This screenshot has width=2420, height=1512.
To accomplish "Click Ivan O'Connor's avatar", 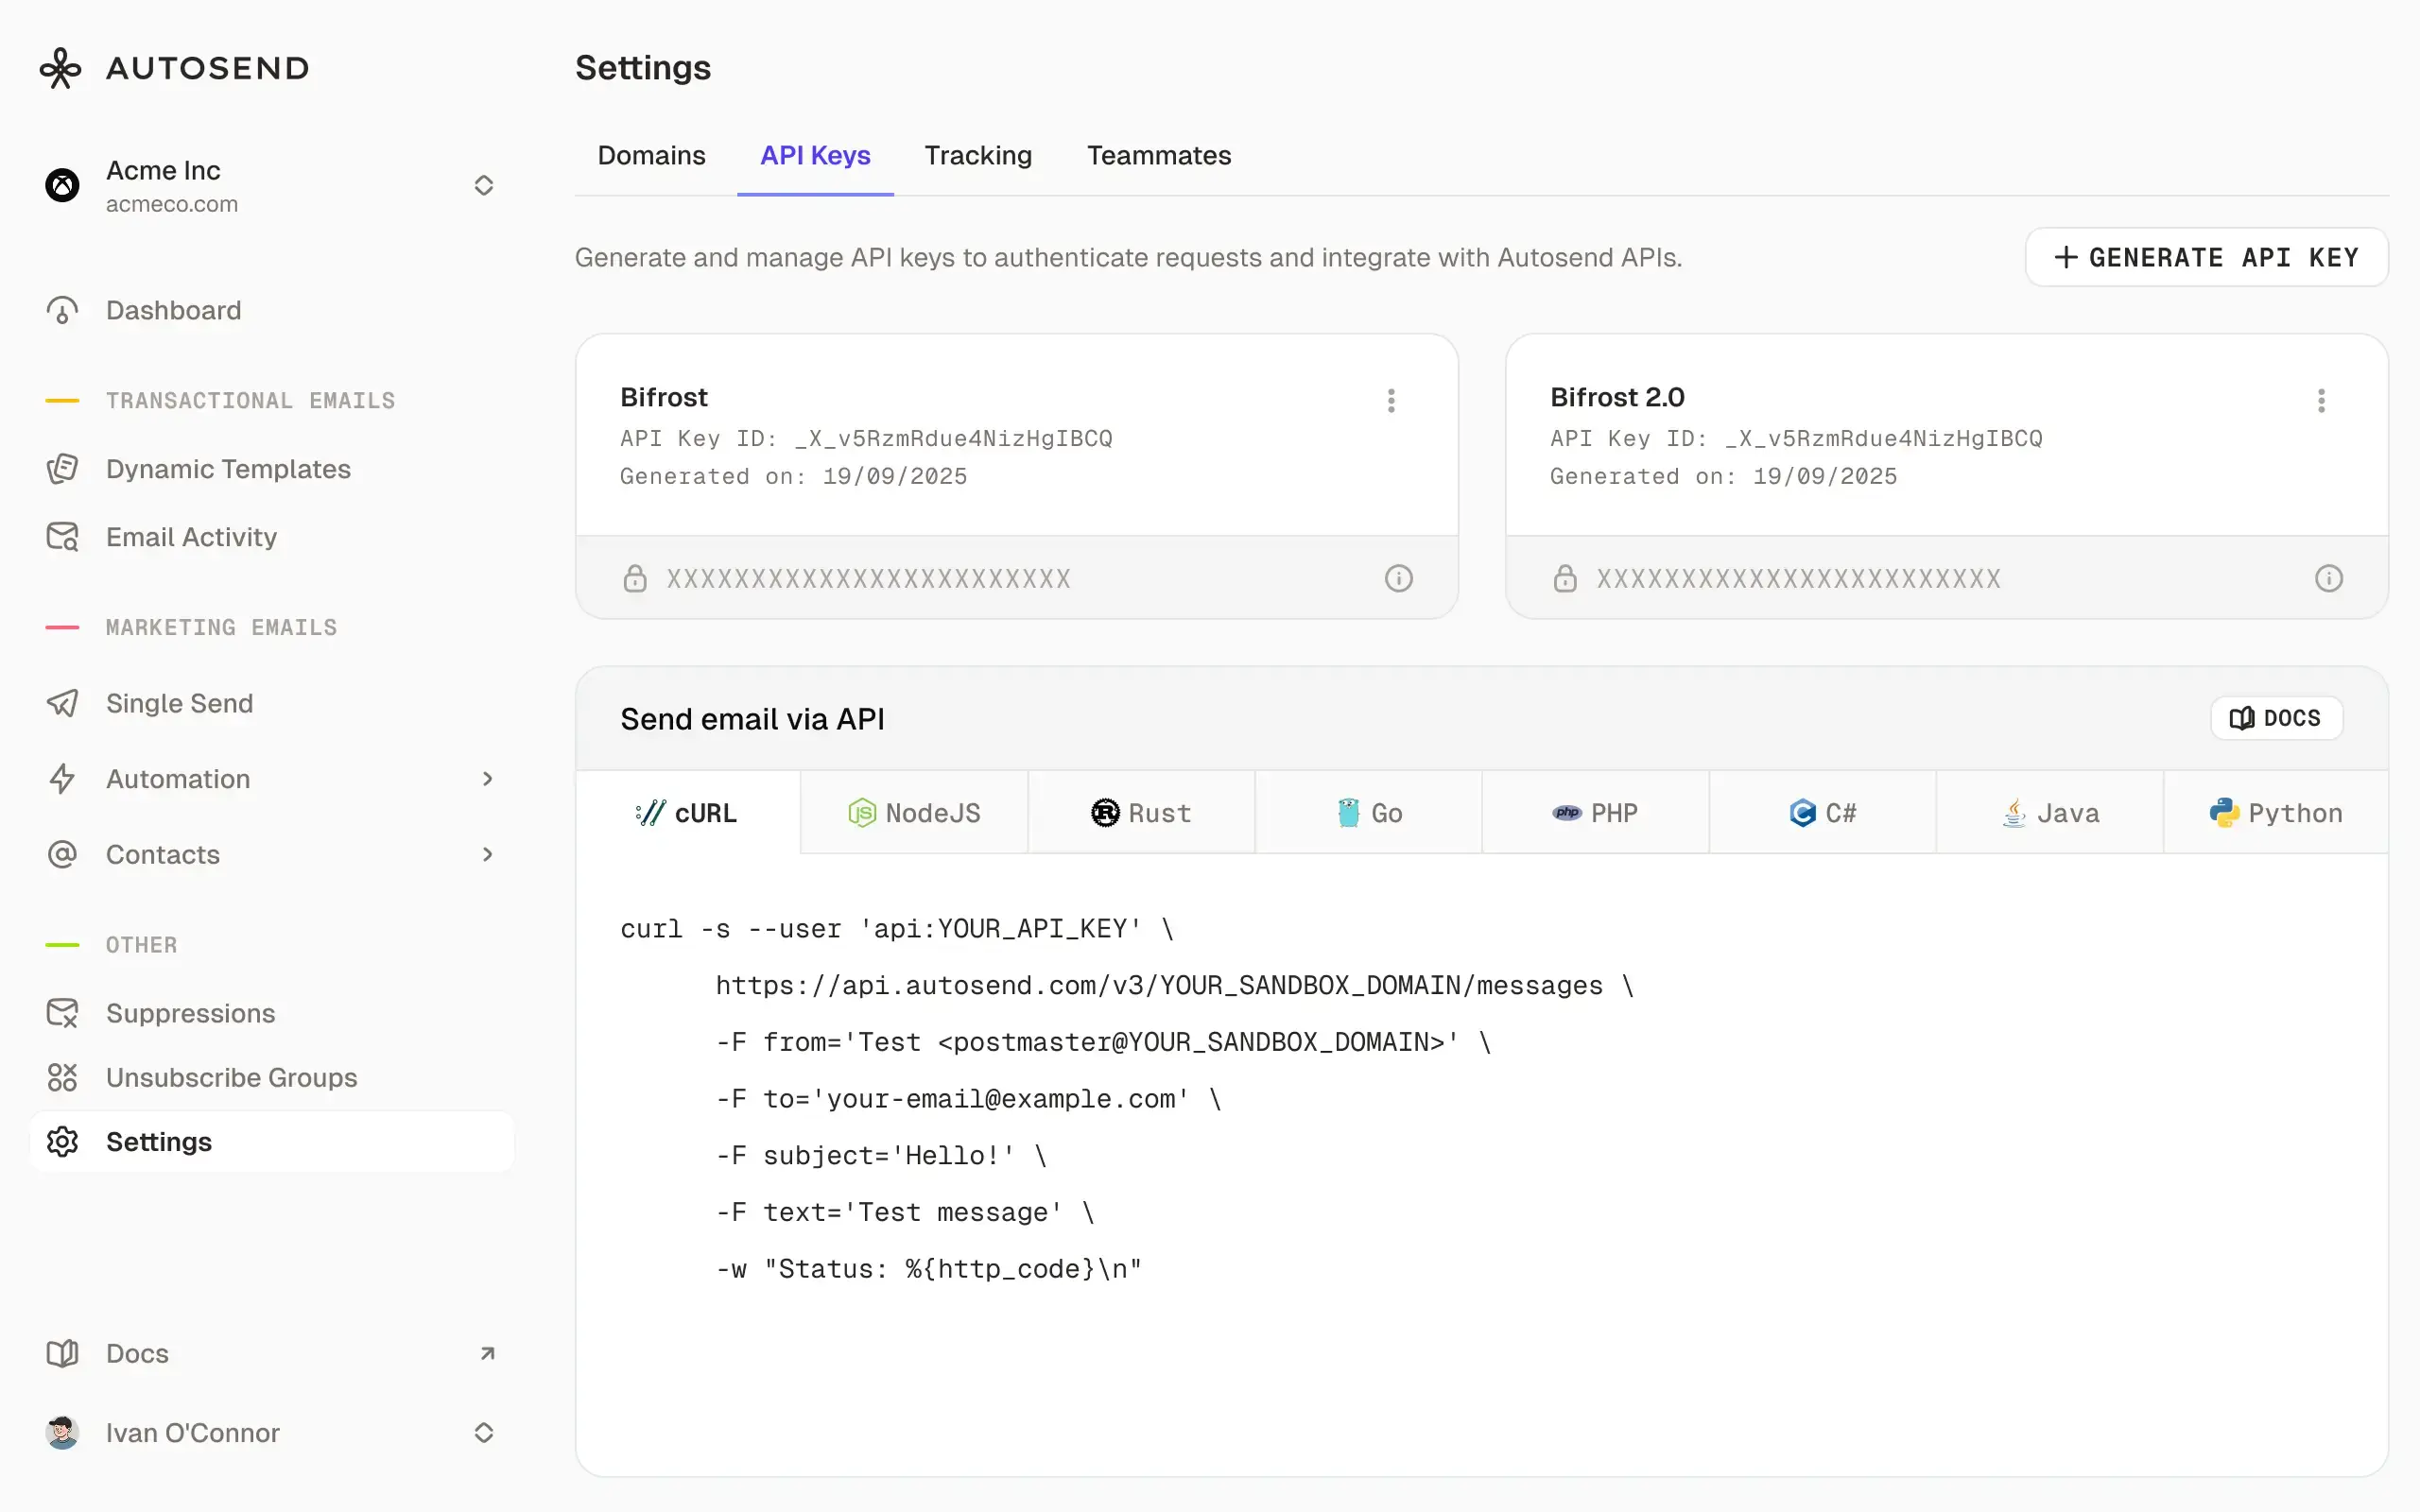I will pyautogui.click(x=62, y=1433).
